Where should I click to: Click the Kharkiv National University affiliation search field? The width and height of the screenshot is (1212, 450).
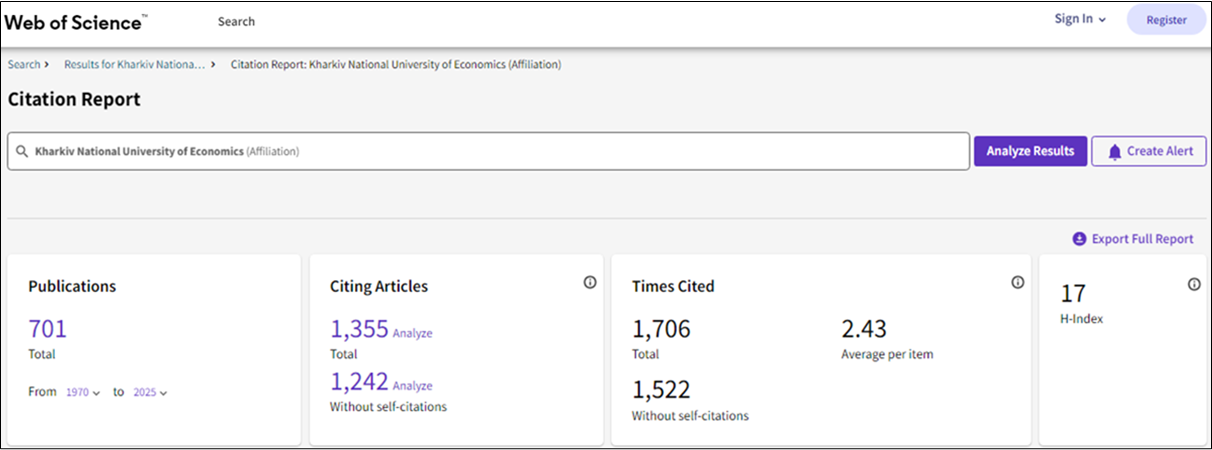coord(488,151)
